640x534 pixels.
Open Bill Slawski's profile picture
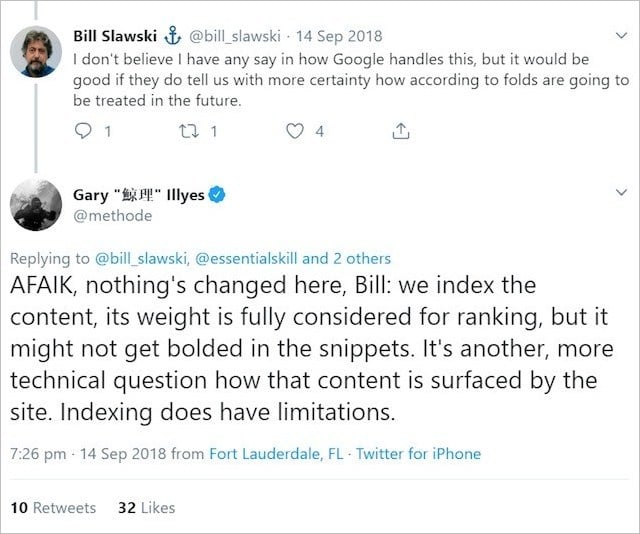[x=38, y=51]
